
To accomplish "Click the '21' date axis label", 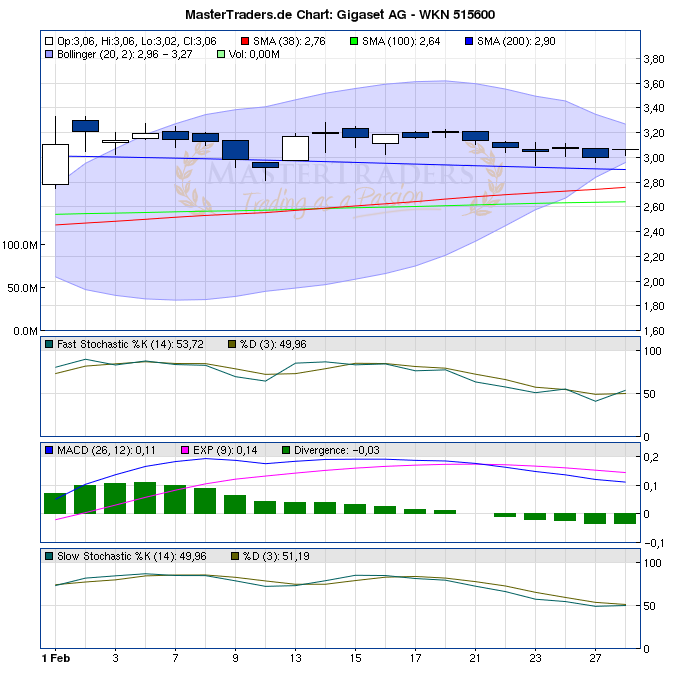I will coord(475,658).
